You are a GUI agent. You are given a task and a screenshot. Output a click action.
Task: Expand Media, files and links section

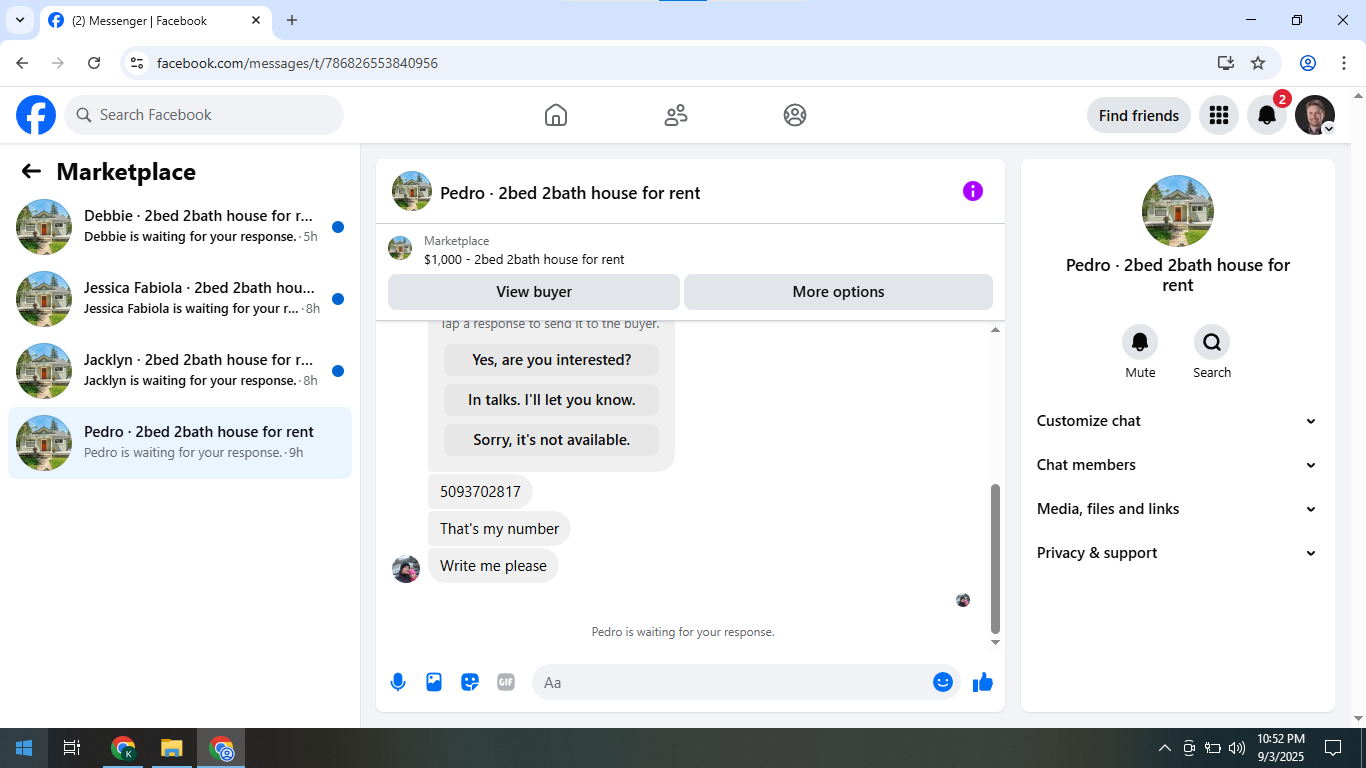(1178, 509)
